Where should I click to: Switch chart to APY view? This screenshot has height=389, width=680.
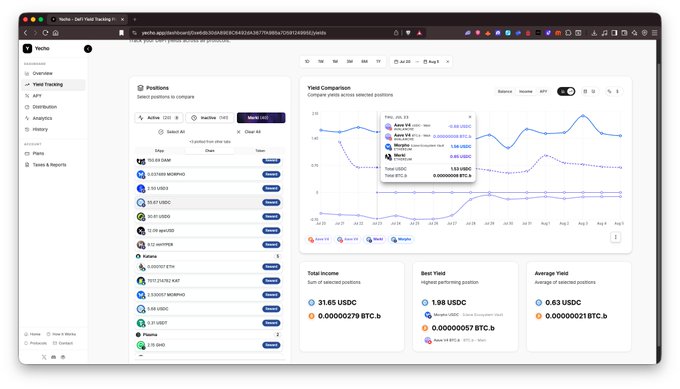[543, 92]
